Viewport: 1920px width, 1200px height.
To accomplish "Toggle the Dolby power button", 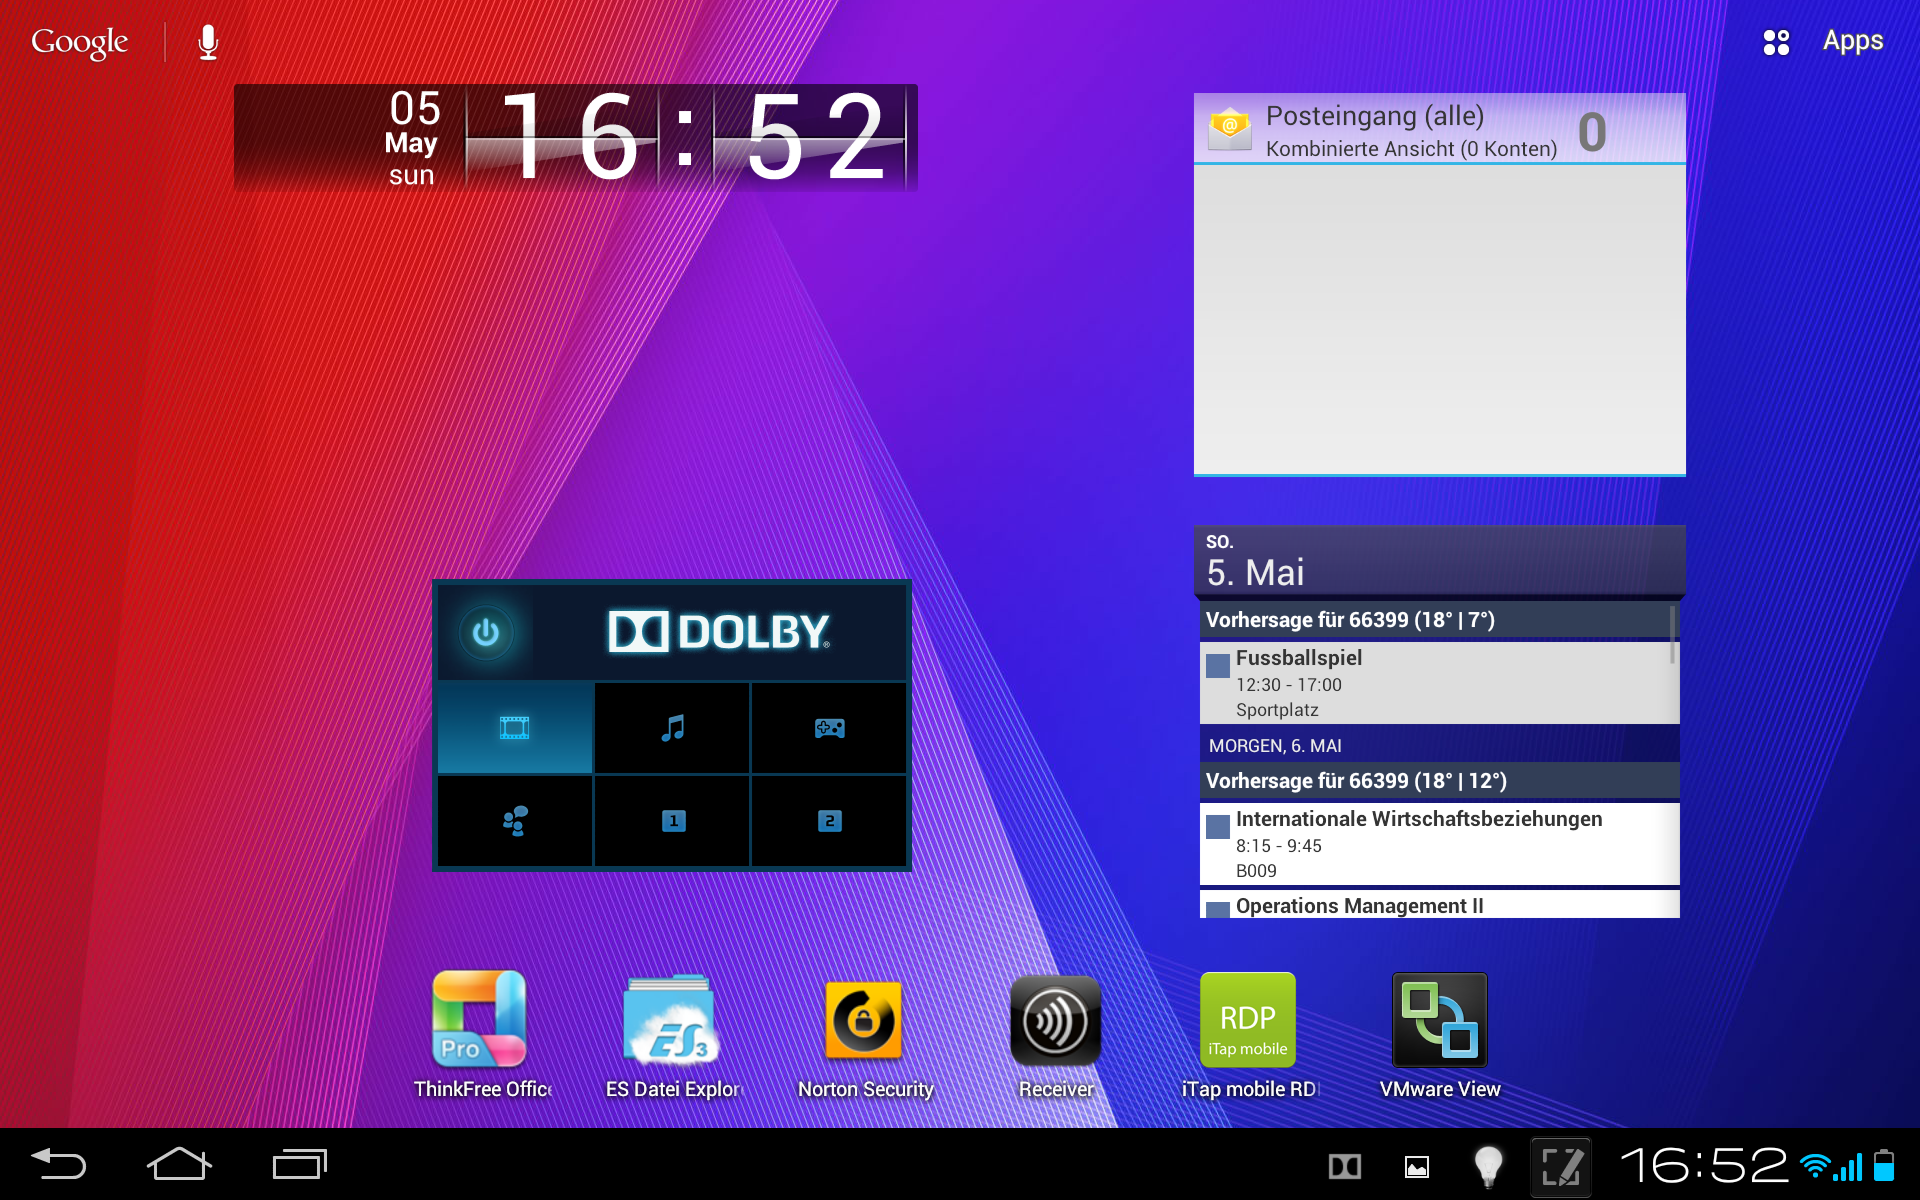I will click(x=486, y=633).
